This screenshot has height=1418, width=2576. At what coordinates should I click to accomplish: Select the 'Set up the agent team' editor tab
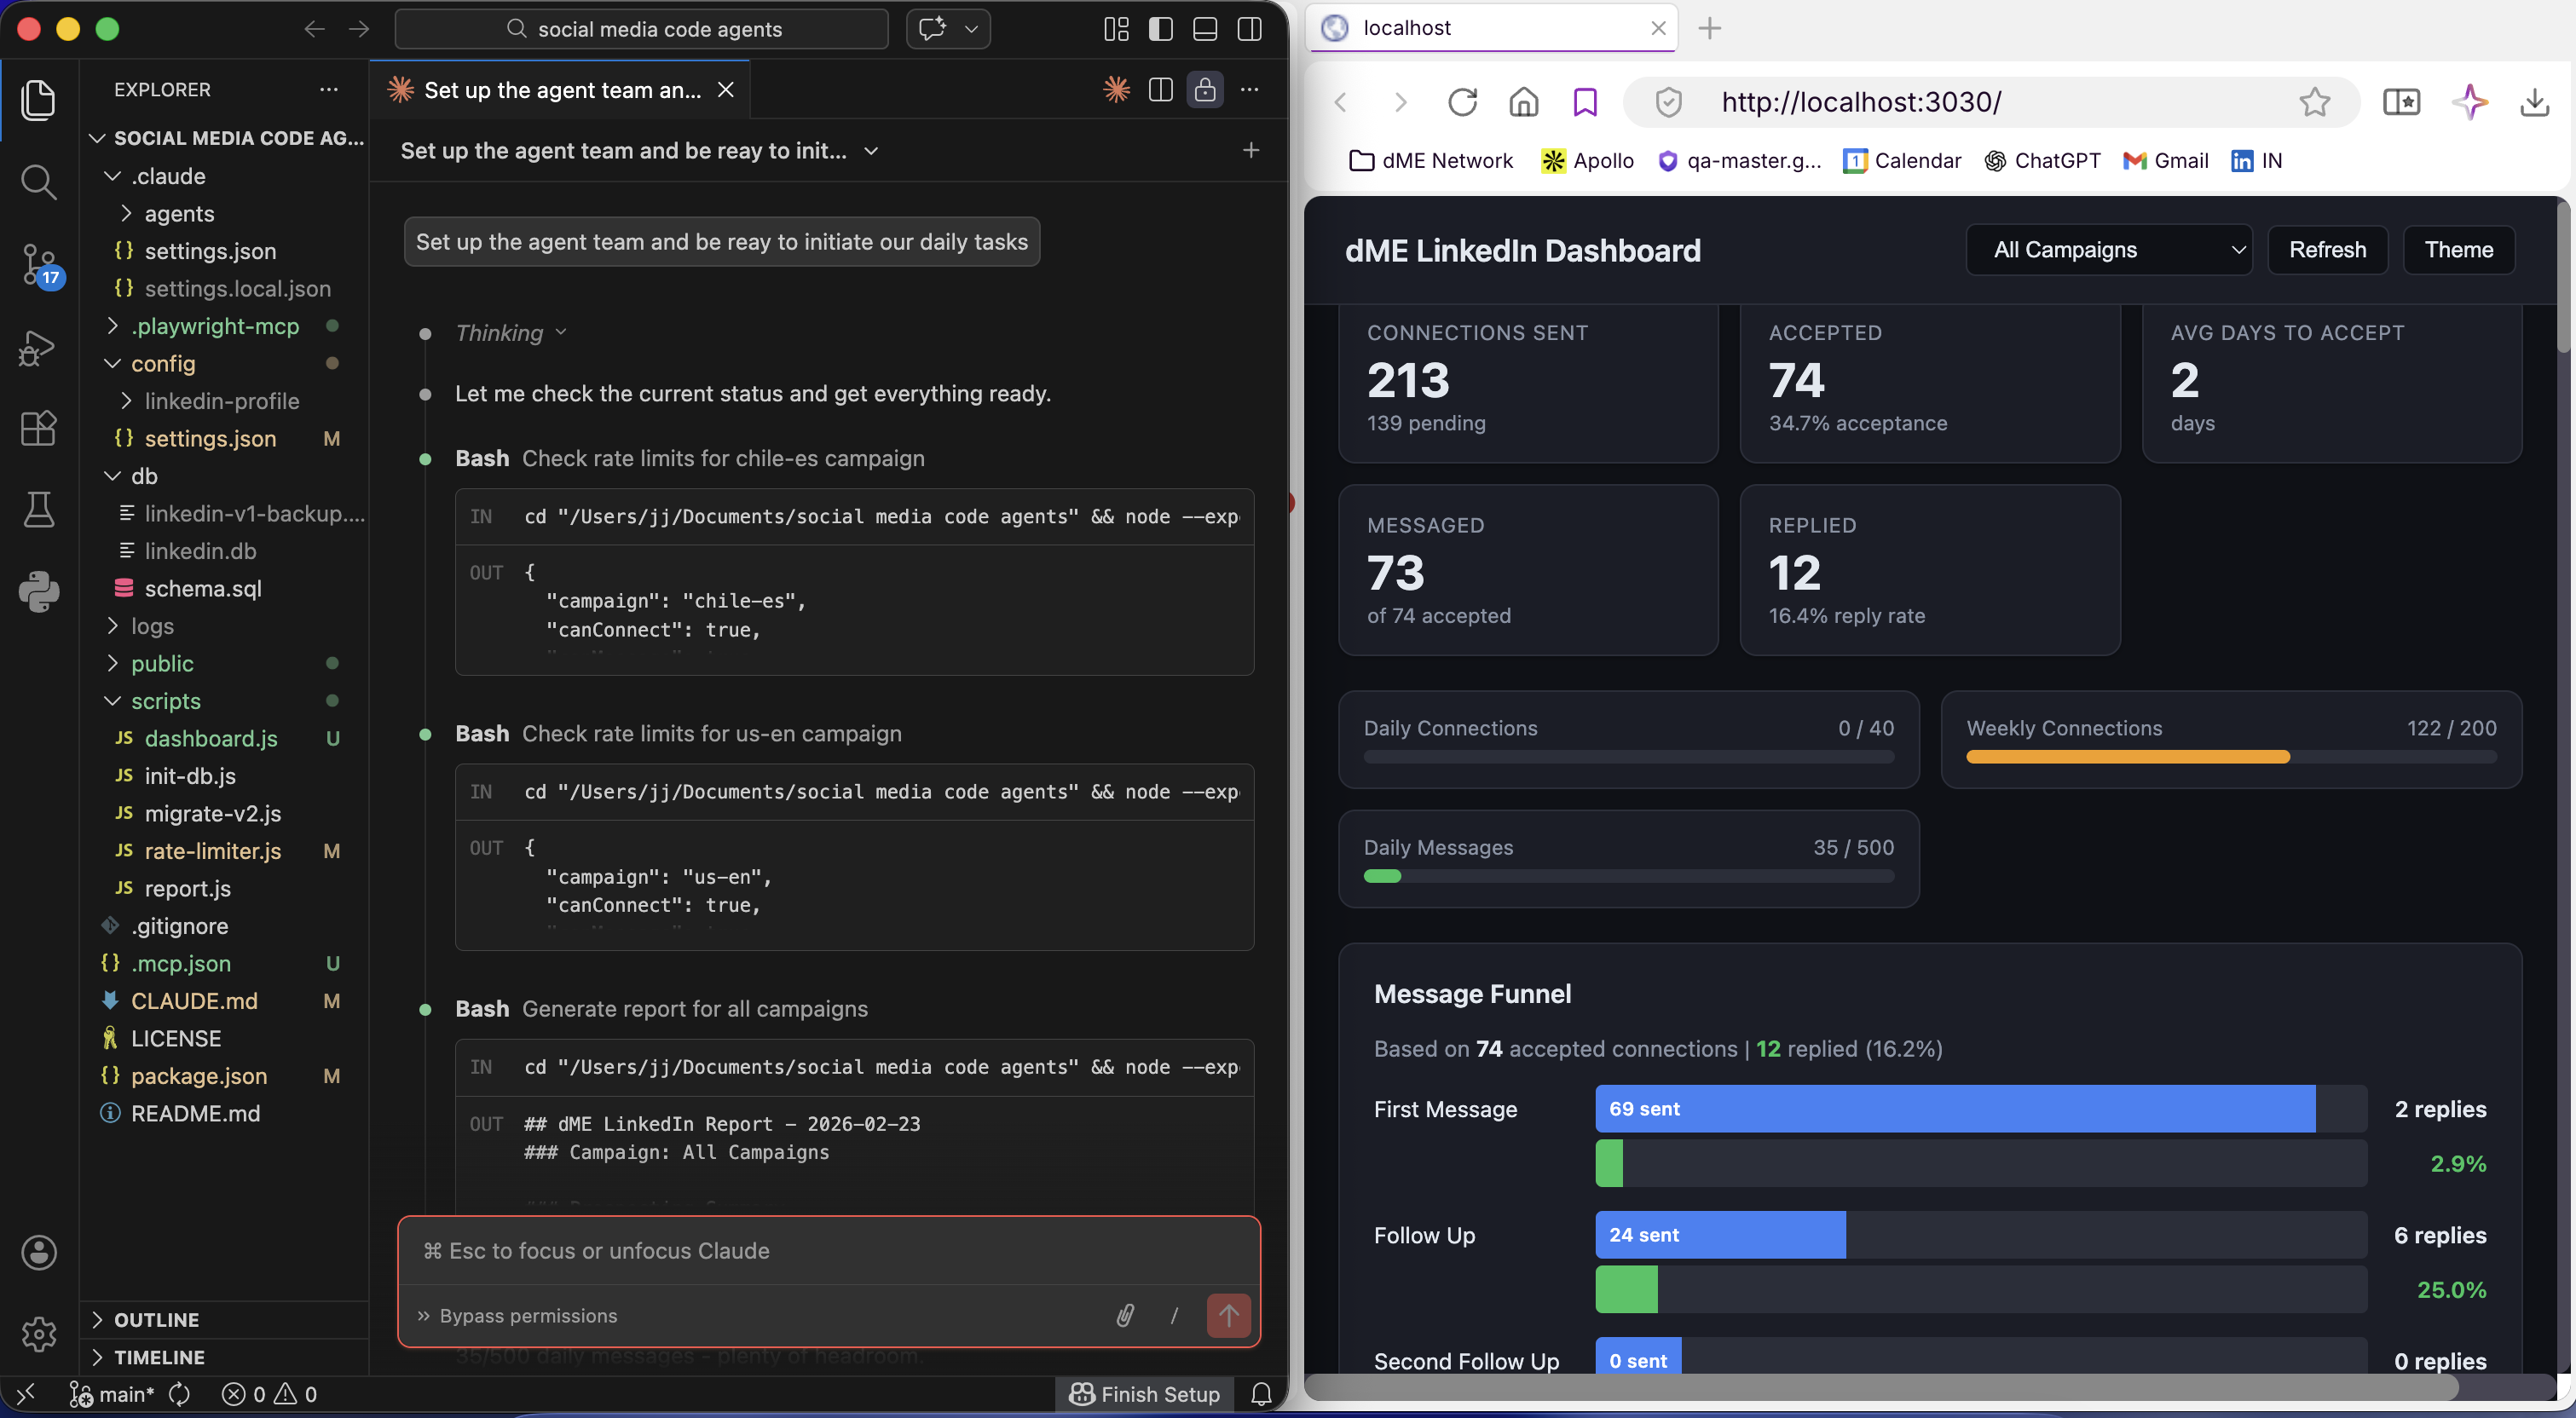point(561,90)
